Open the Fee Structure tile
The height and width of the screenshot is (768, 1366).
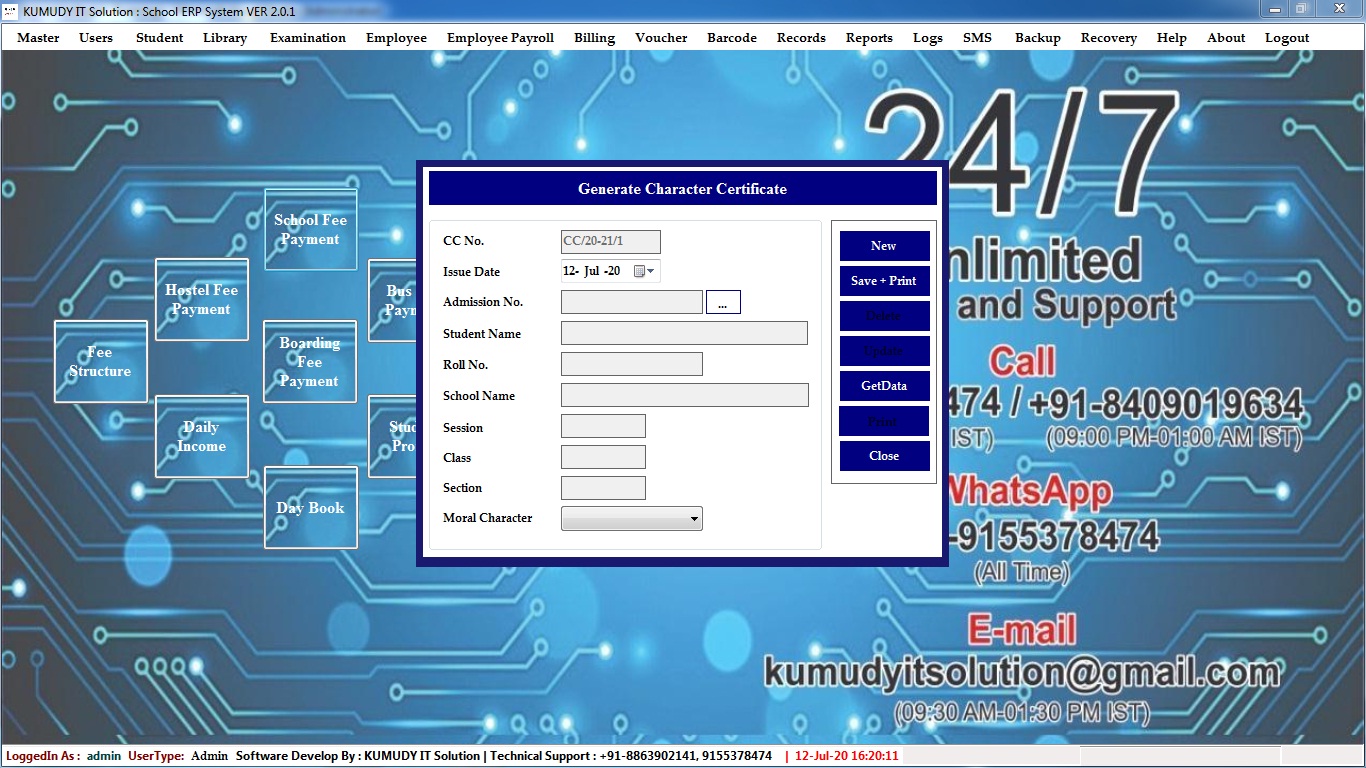point(100,361)
